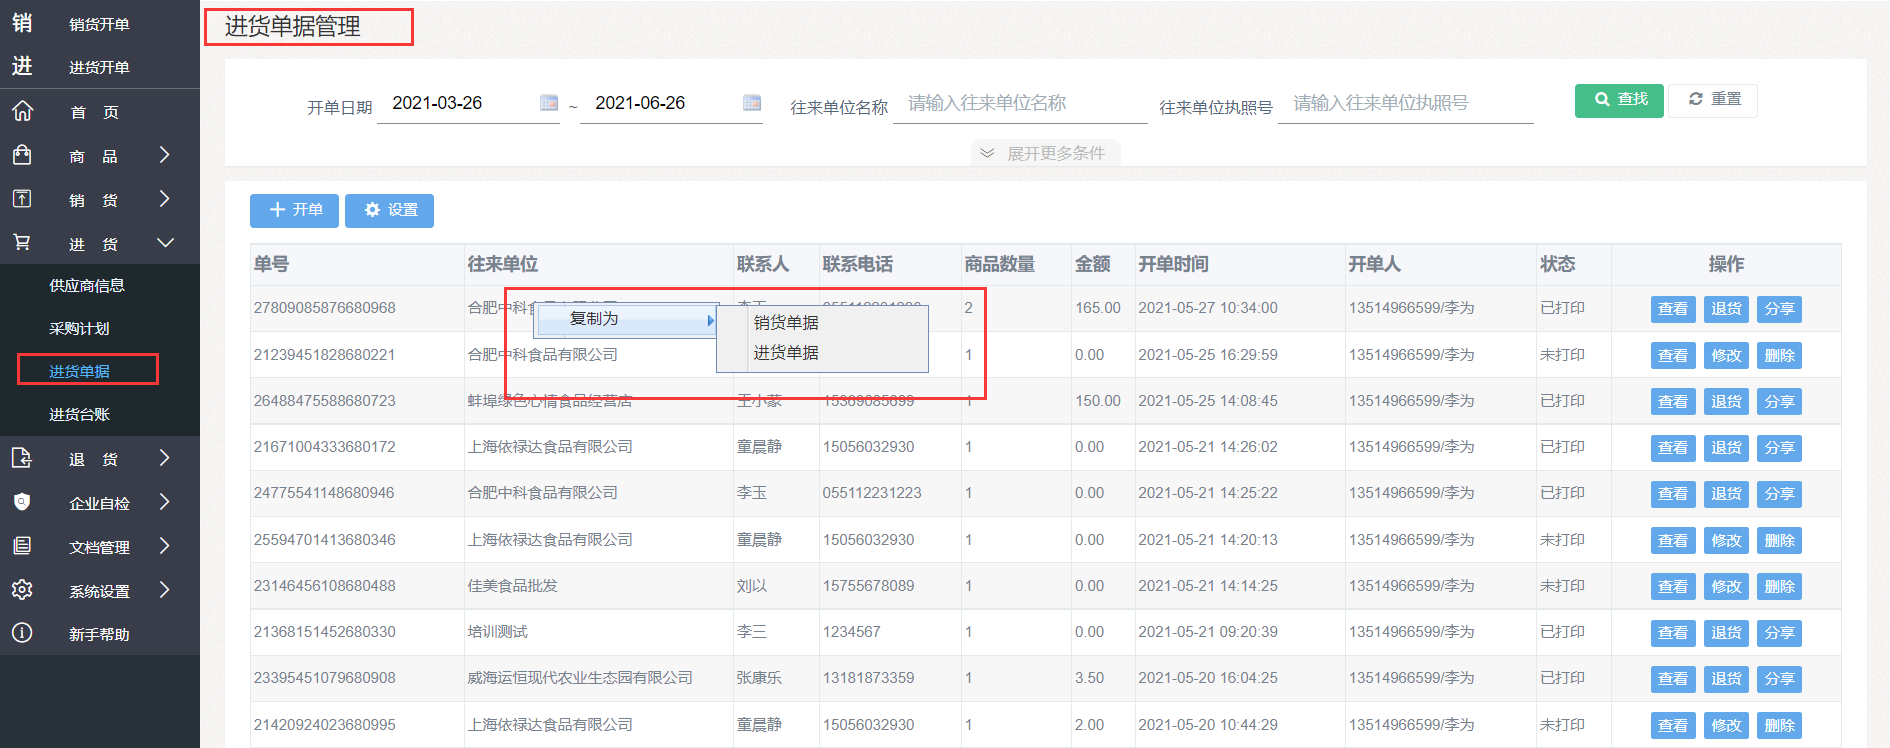1890x748 pixels.
Task: Click the cart icon for 进货
Action: [x=22, y=243]
